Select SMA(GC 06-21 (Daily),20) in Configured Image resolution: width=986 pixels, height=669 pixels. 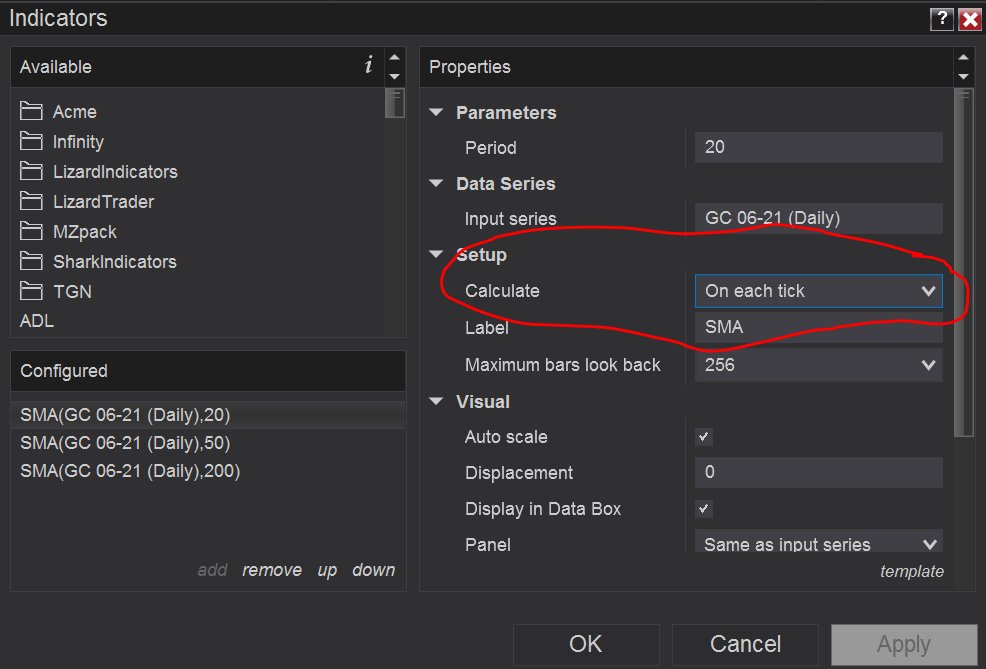[208, 415]
